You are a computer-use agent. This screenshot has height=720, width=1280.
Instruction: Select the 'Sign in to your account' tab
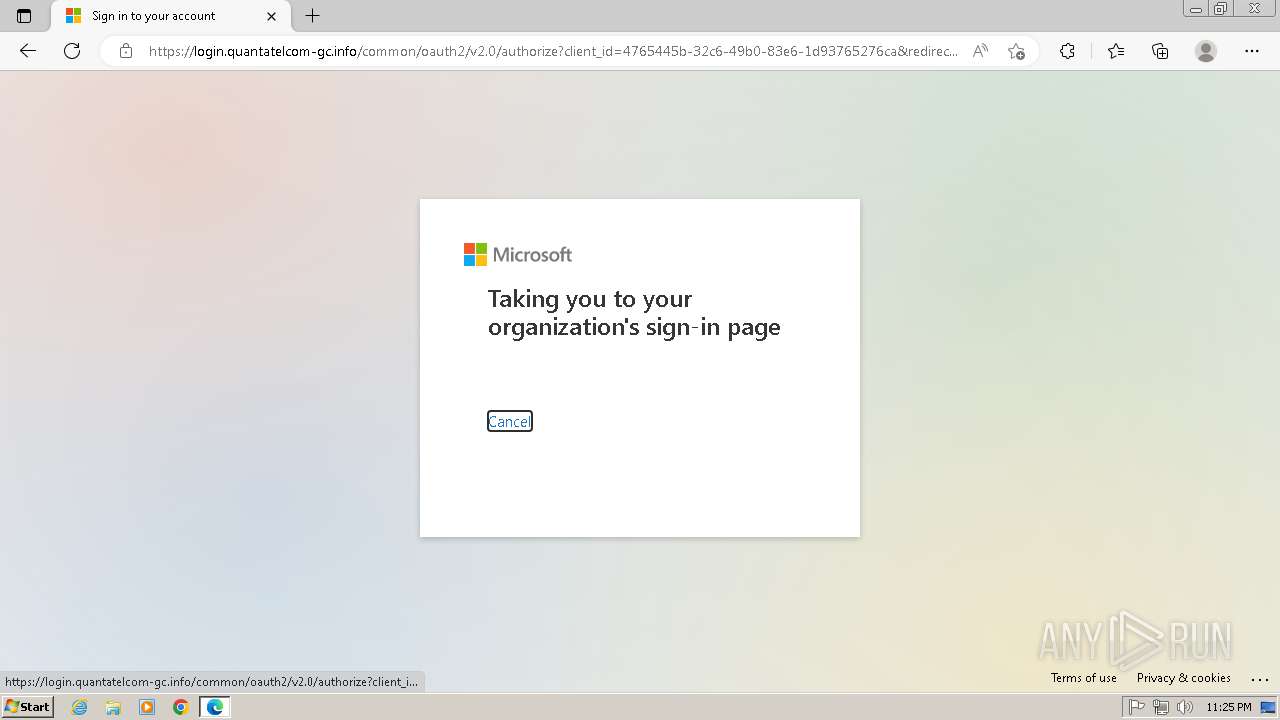click(x=171, y=16)
